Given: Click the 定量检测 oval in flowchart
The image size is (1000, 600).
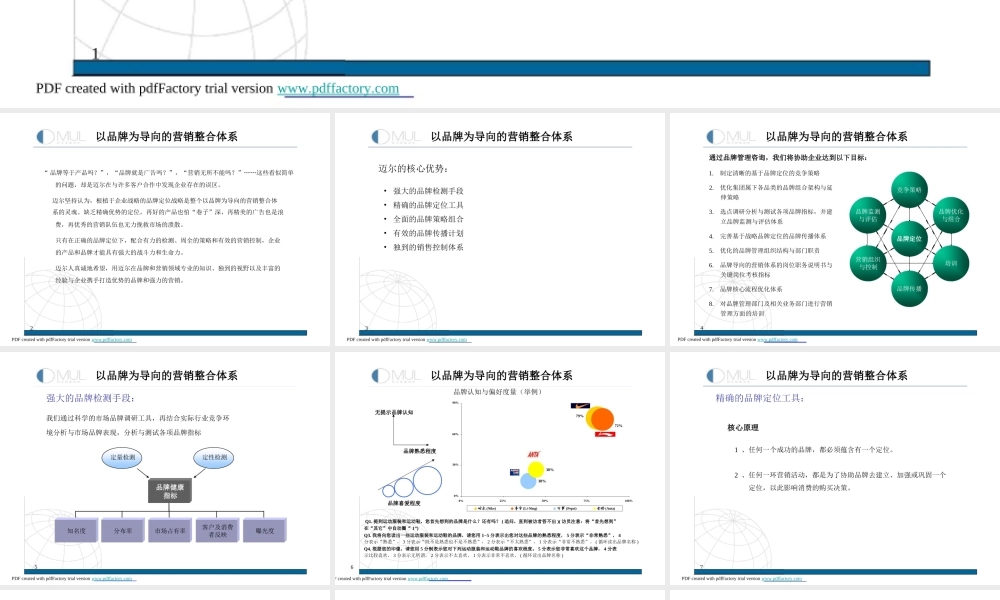Looking at the screenshot, I should pos(121,458).
